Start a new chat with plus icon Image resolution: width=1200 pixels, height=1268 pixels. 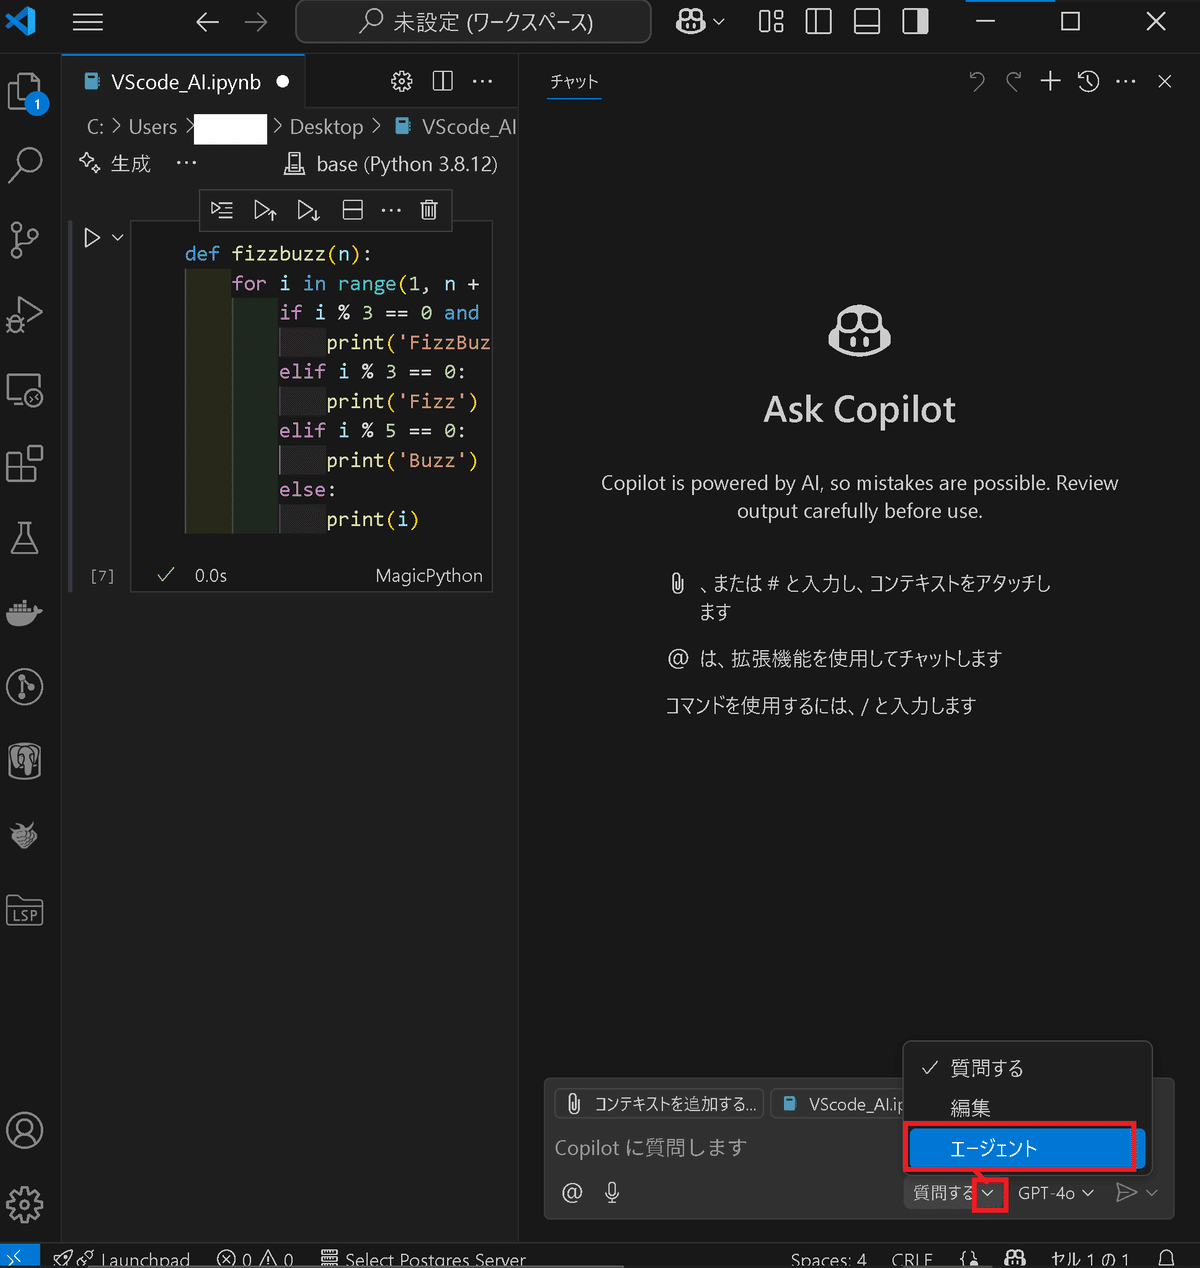pyautogui.click(x=1050, y=82)
